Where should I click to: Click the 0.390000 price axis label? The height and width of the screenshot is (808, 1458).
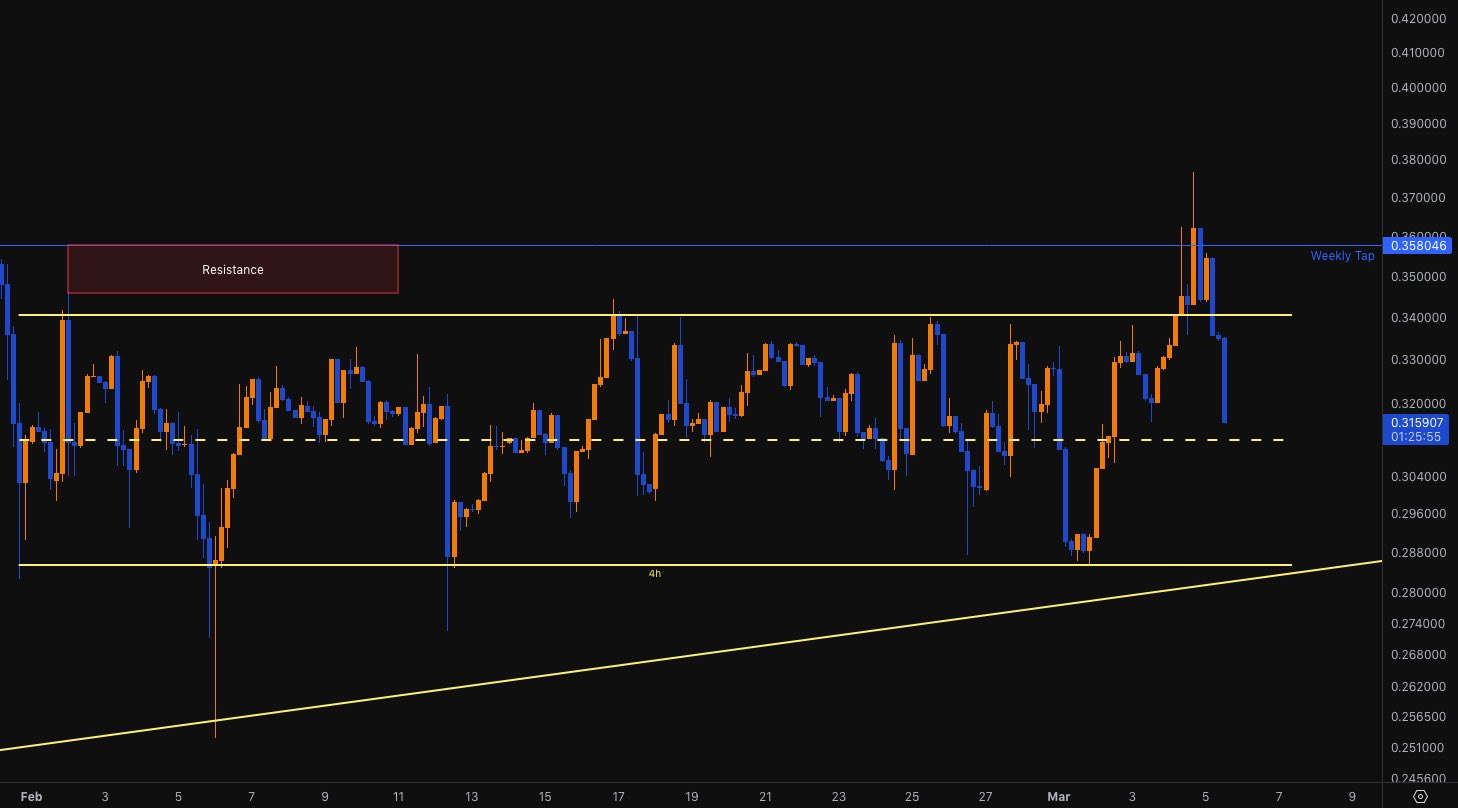point(1417,124)
